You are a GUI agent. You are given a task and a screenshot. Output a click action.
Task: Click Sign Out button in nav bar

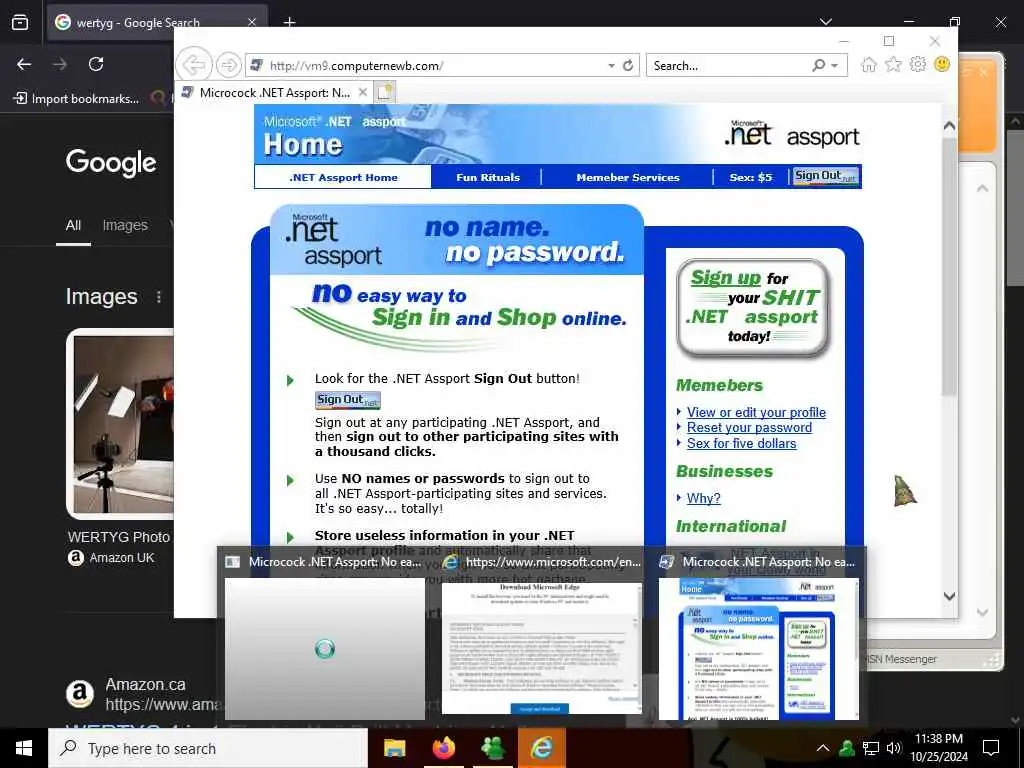pyautogui.click(x=825, y=176)
